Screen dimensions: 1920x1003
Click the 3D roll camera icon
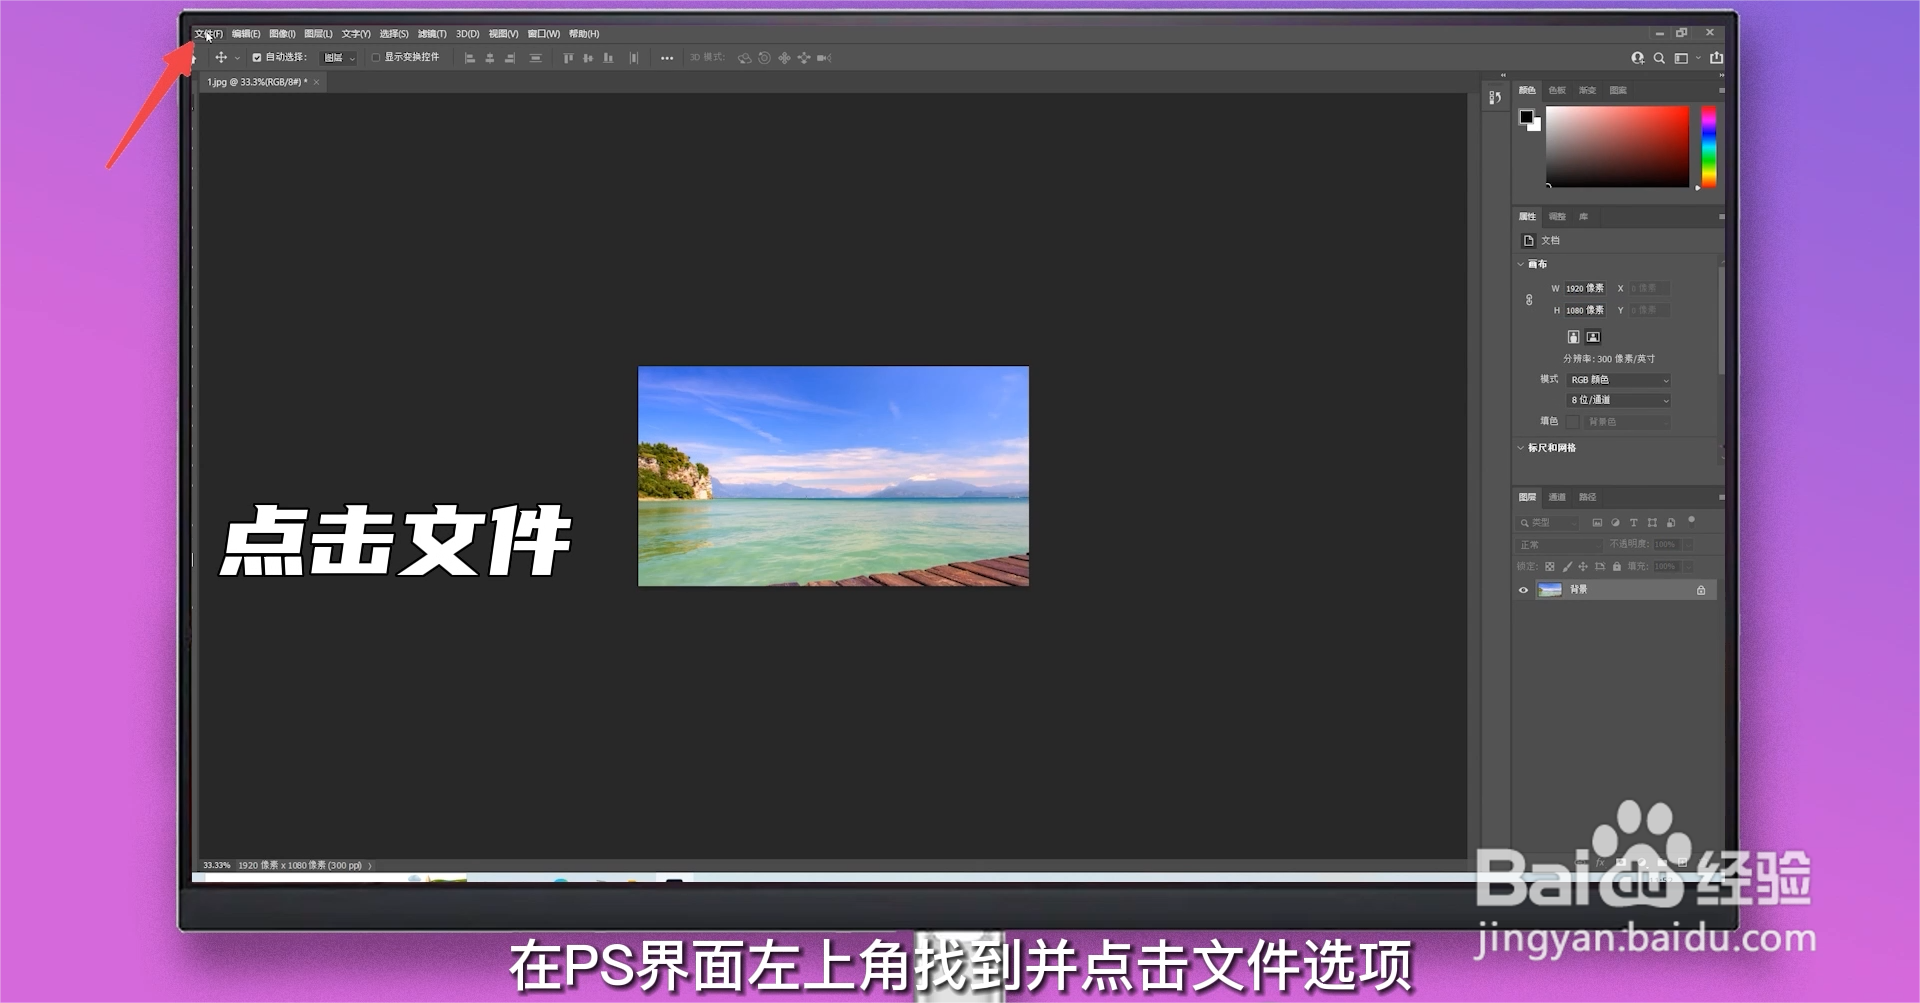click(764, 58)
